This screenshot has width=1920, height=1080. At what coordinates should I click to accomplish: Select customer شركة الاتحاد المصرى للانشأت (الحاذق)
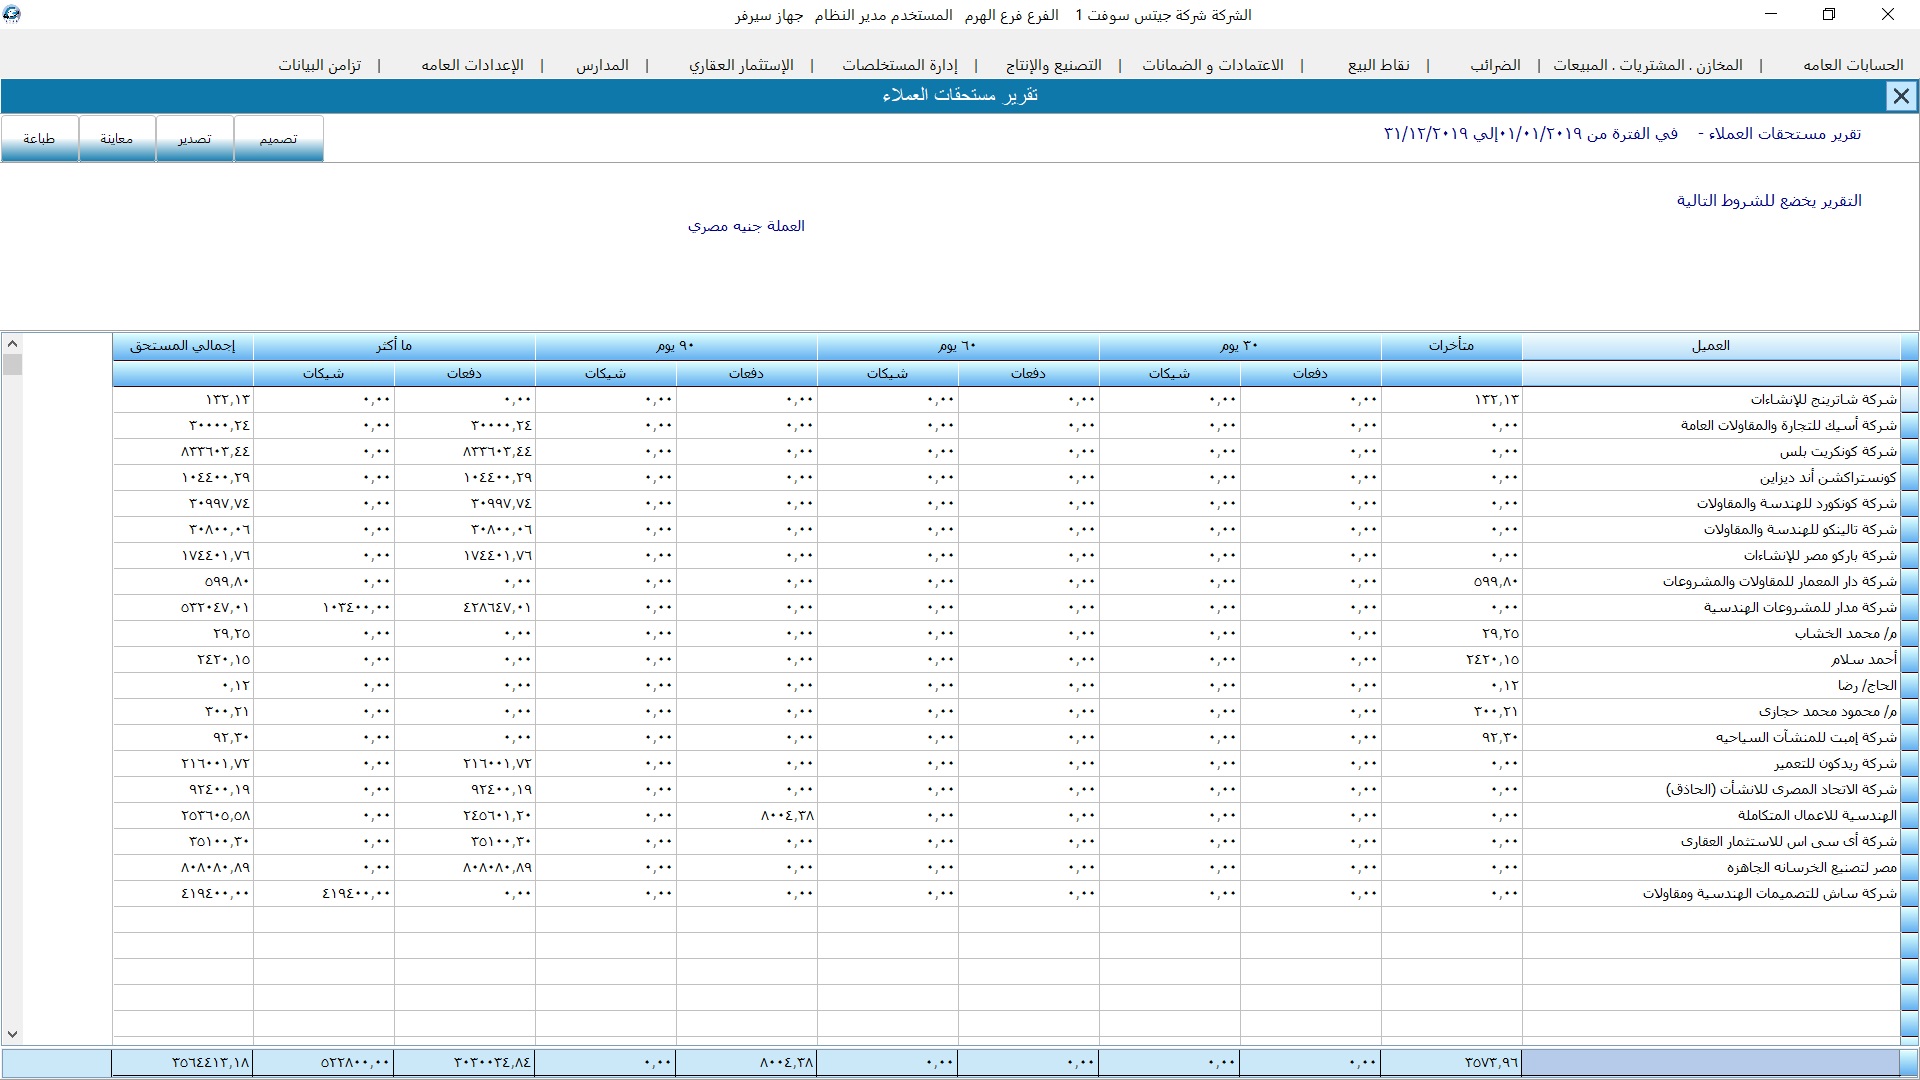1711,789
